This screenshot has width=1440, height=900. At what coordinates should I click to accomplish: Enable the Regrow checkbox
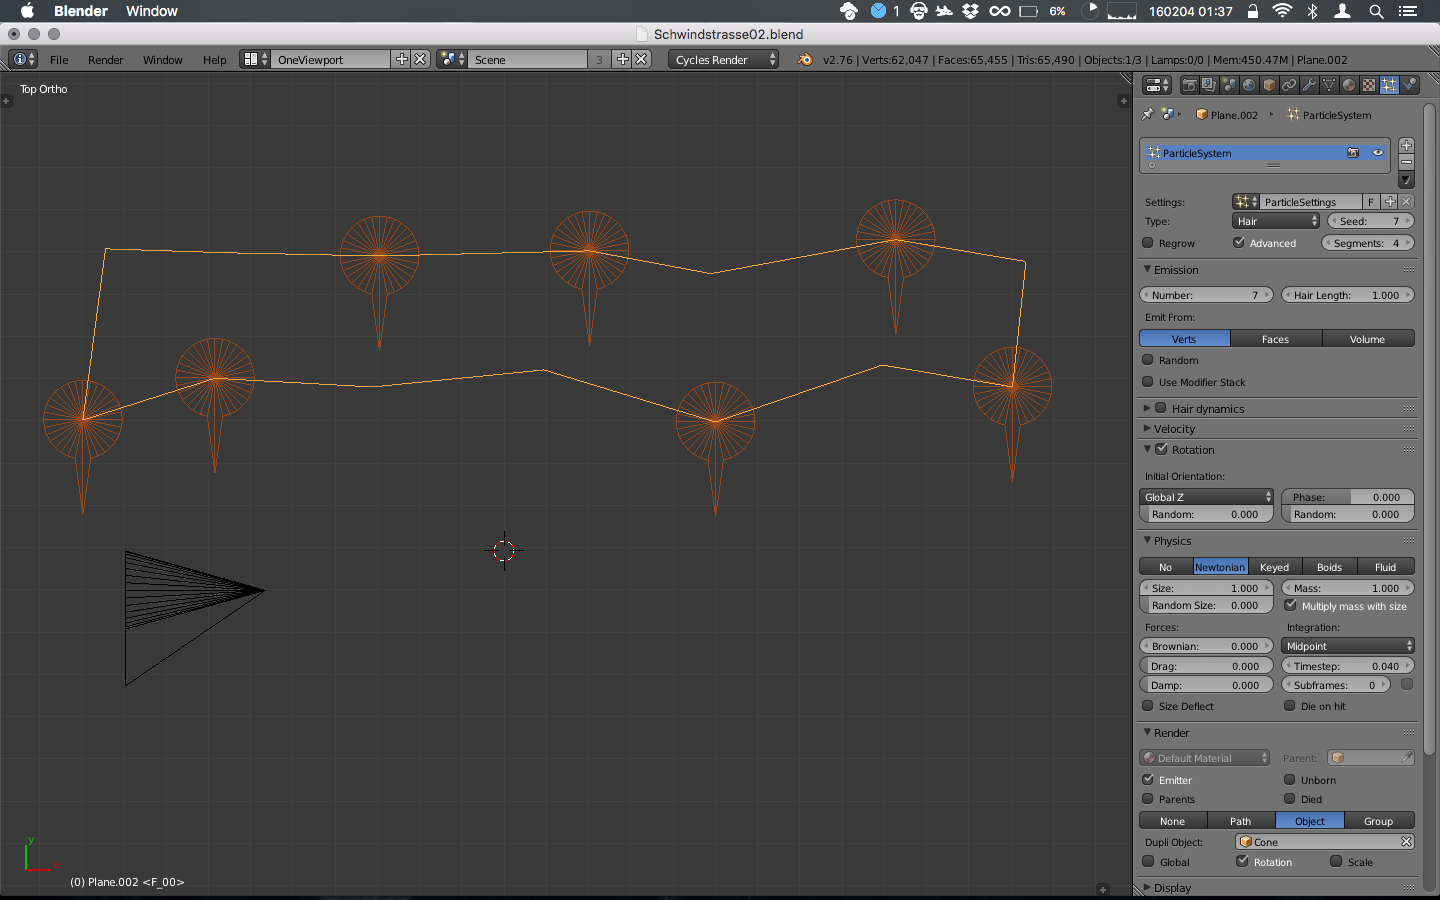click(x=1148, y=243)
